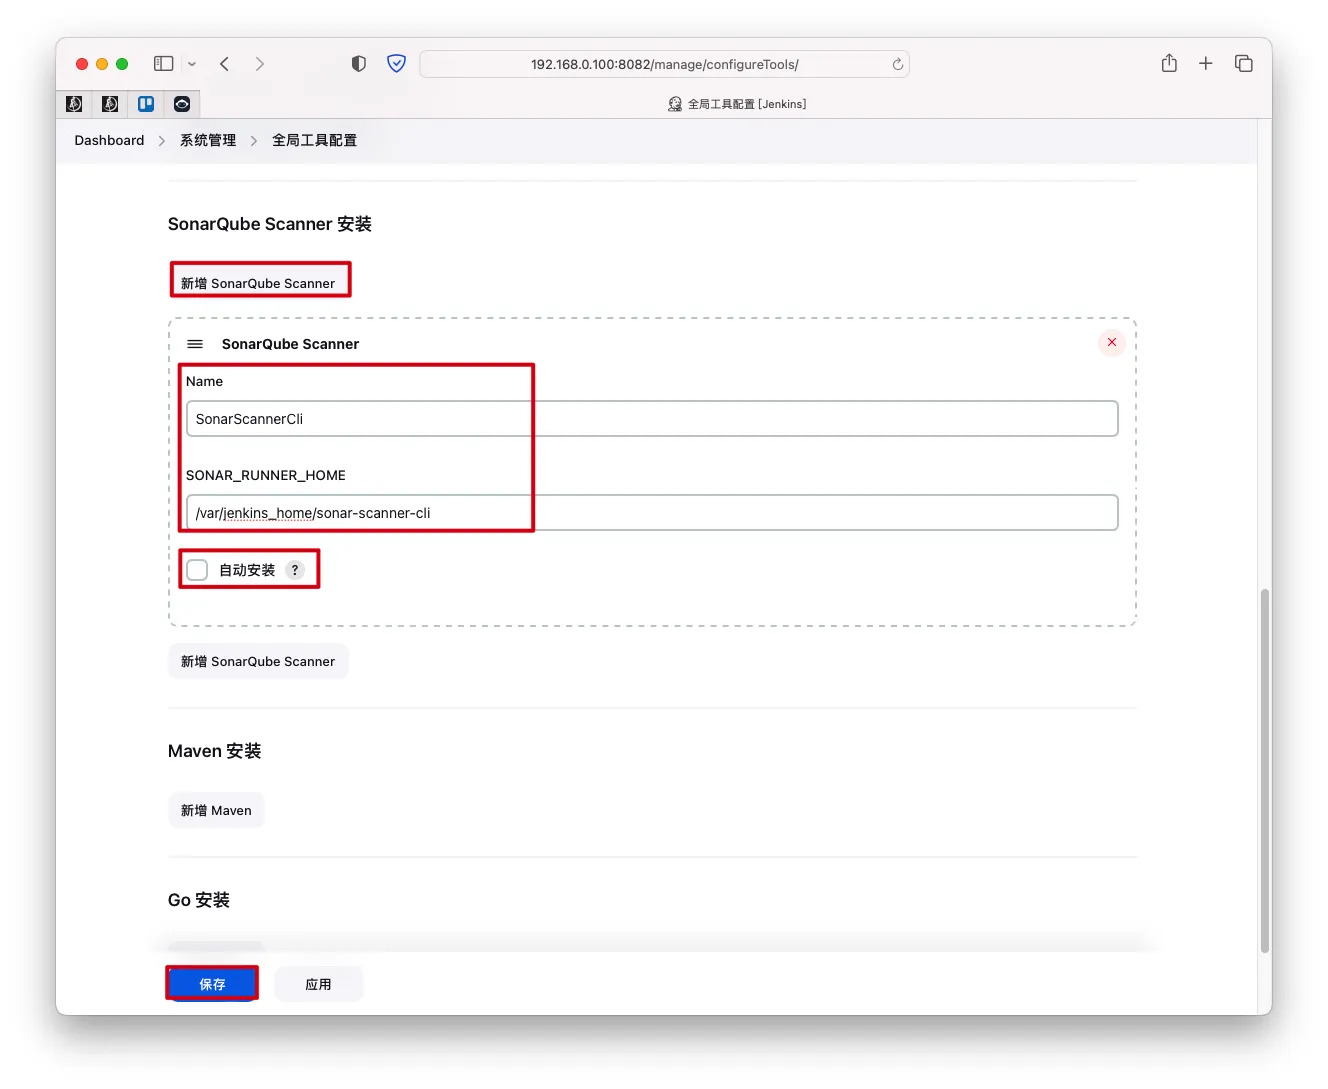This screenshot has width=1328, height=1089.
Task: Toggle the Safari sidebar icon
Action: [163, 64]
